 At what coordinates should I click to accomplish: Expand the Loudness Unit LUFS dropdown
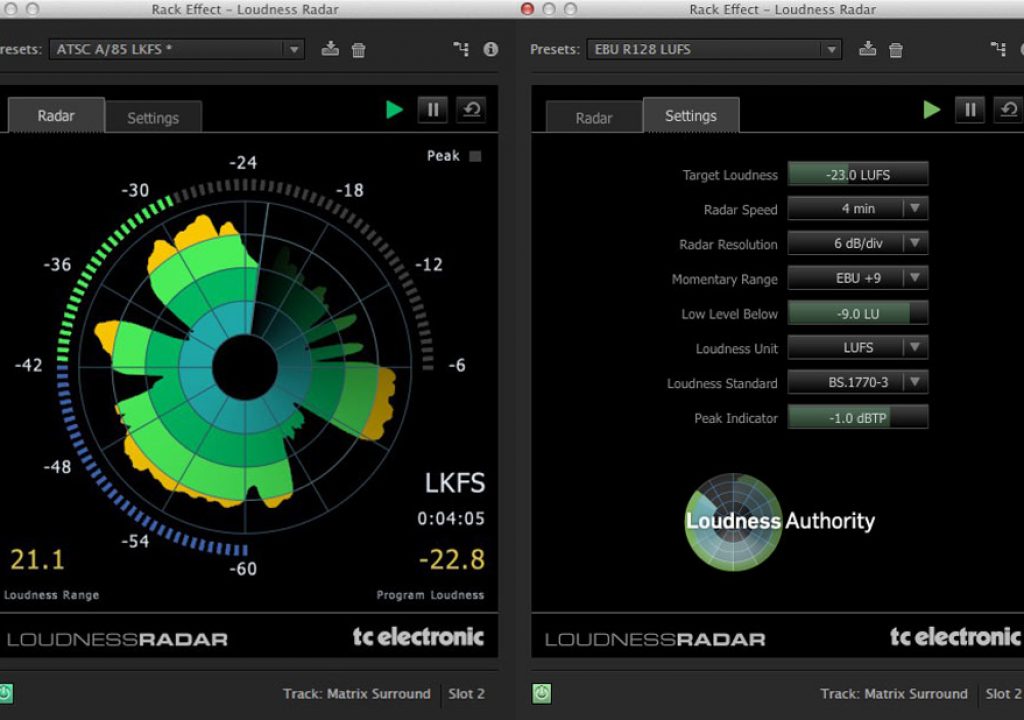coord(857,348)
